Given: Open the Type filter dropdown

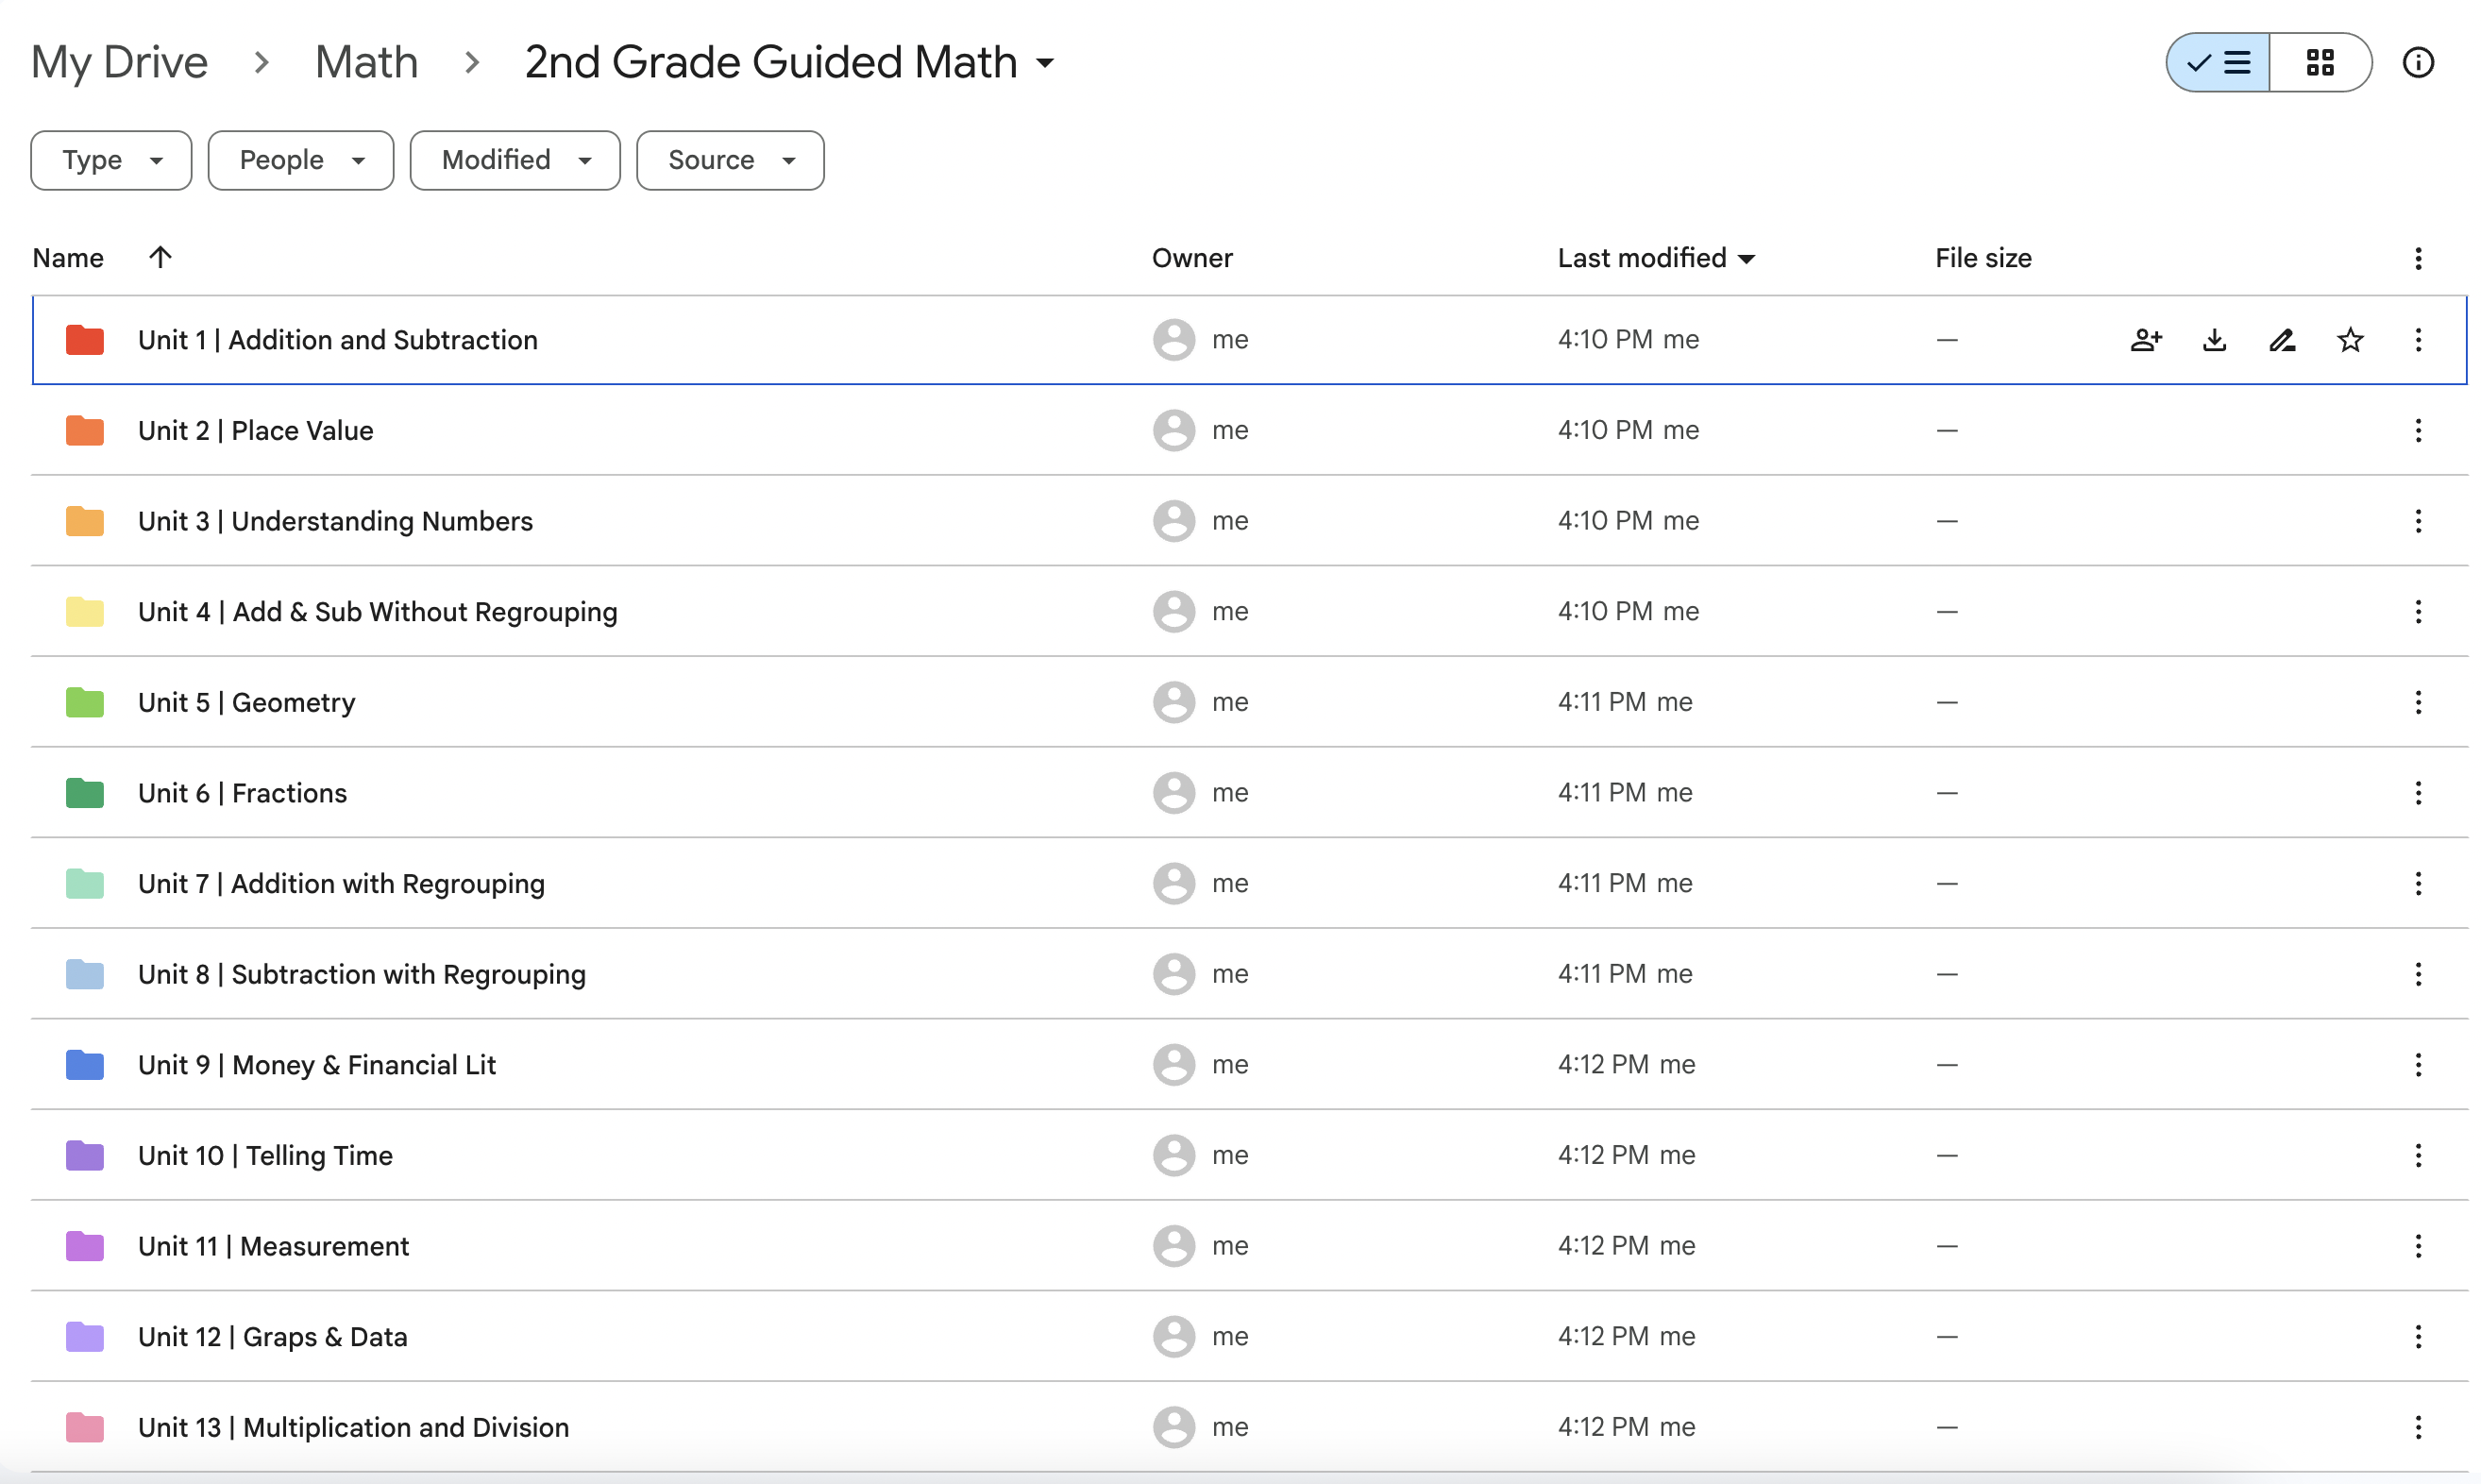Looking at the screenshot, I should tap(110, 160).
